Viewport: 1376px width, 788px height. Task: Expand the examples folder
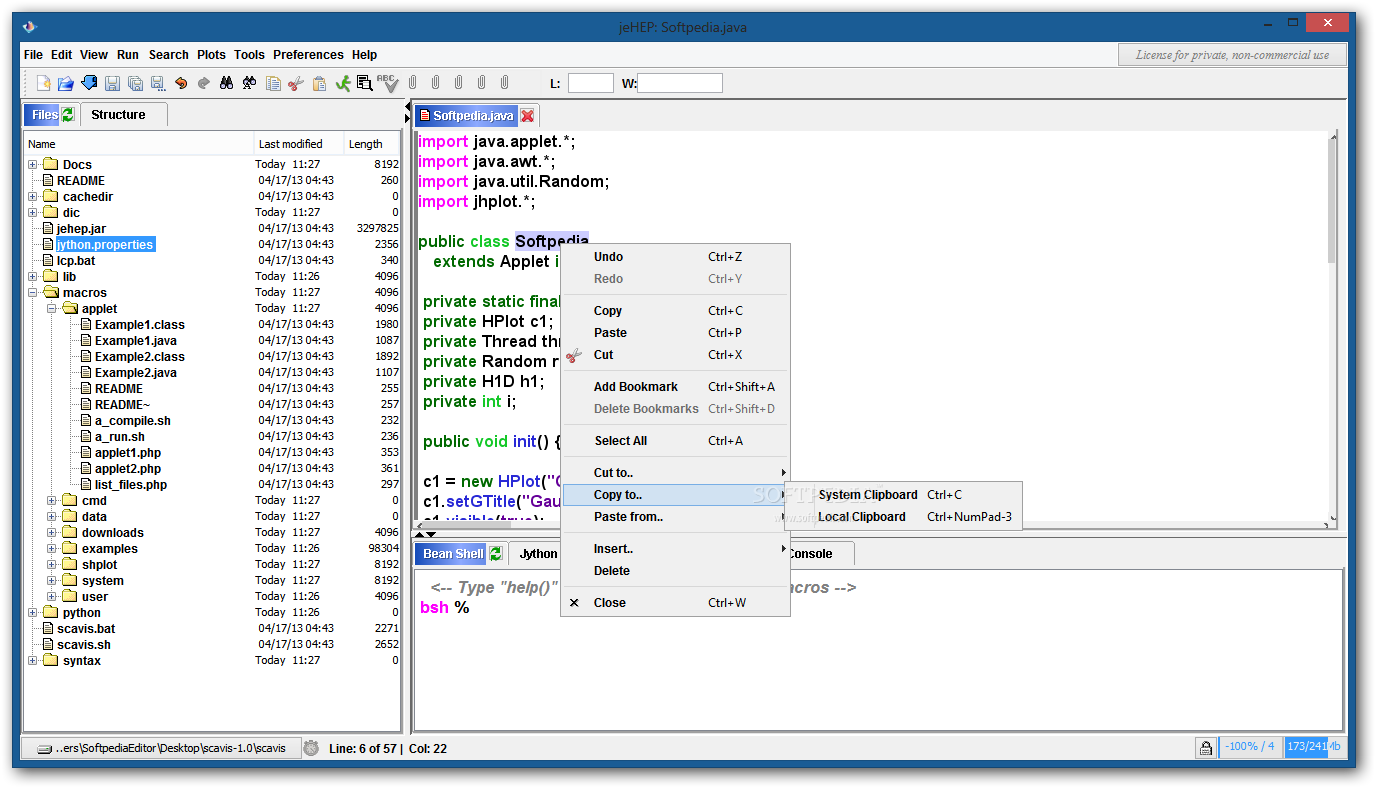[x=52, y=549]
